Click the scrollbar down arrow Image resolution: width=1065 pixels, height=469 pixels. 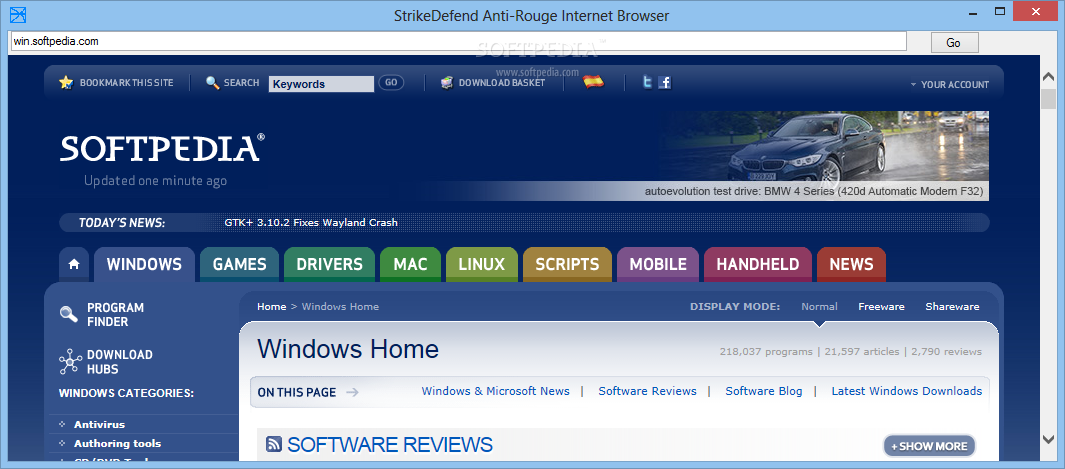click(x=1049, y=439)
